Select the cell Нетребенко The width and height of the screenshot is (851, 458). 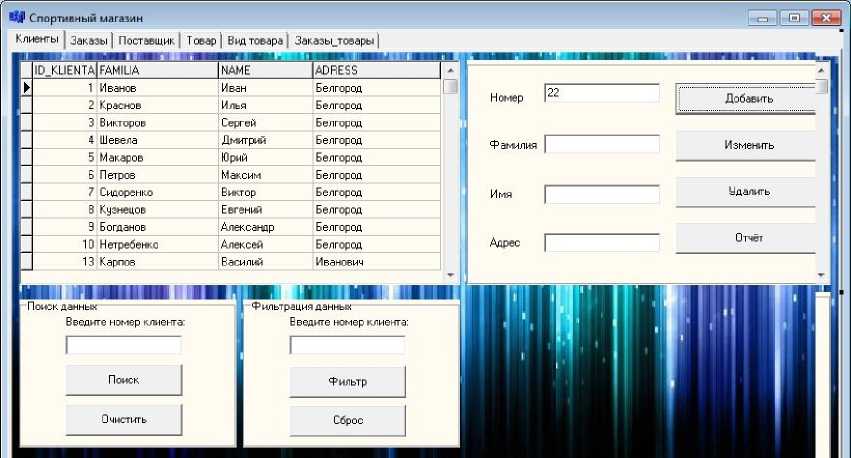157,244
